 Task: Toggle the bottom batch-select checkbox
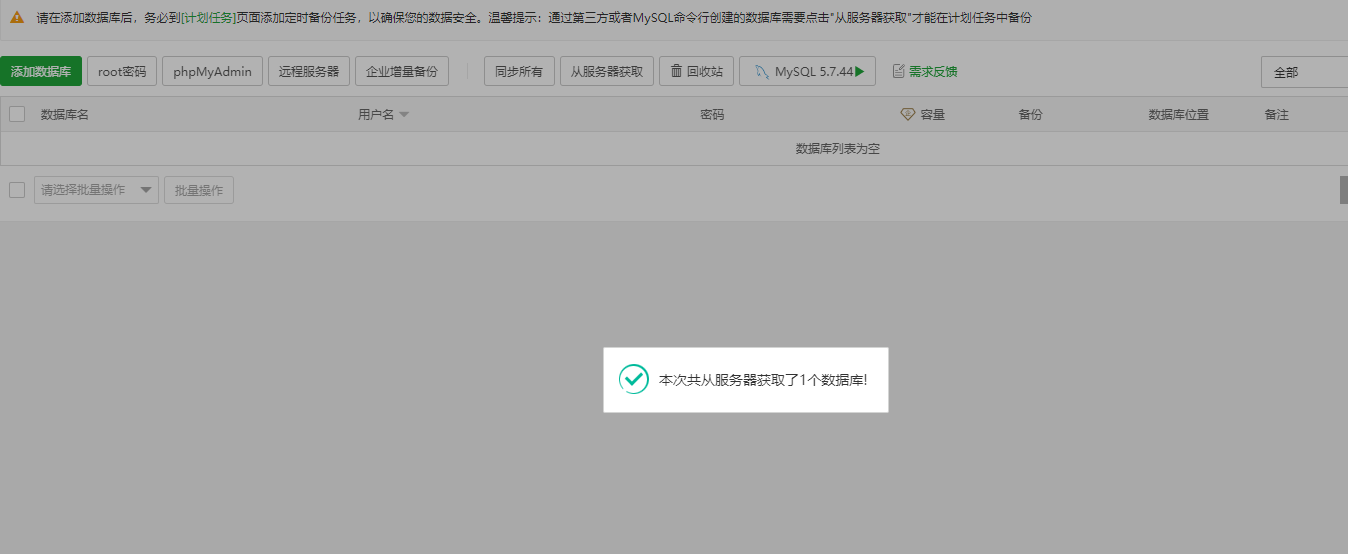point(17,190)
